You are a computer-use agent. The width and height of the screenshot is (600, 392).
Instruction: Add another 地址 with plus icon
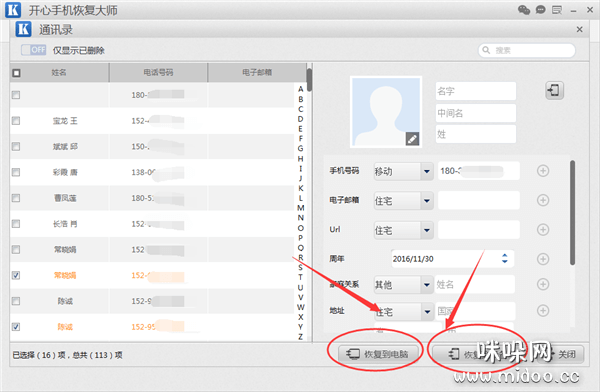[x=543, y=310]
